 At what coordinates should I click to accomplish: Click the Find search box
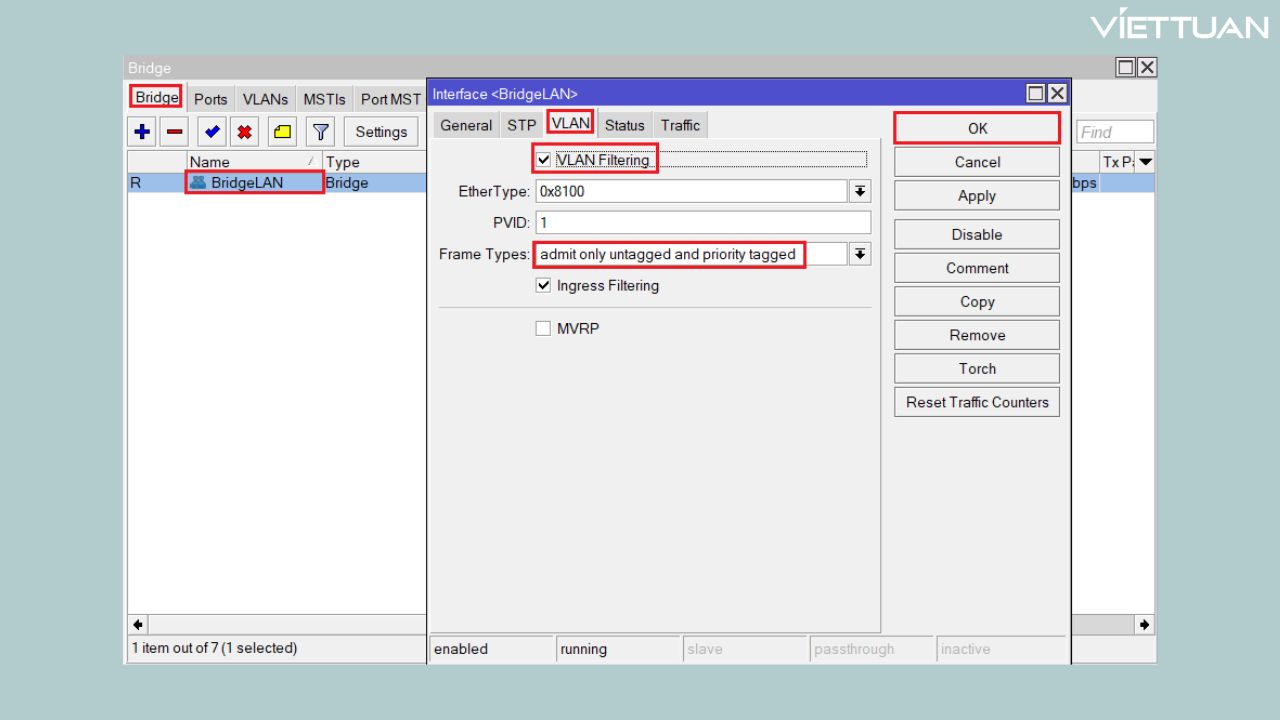pyautogui.click(x=1114, y=132)
